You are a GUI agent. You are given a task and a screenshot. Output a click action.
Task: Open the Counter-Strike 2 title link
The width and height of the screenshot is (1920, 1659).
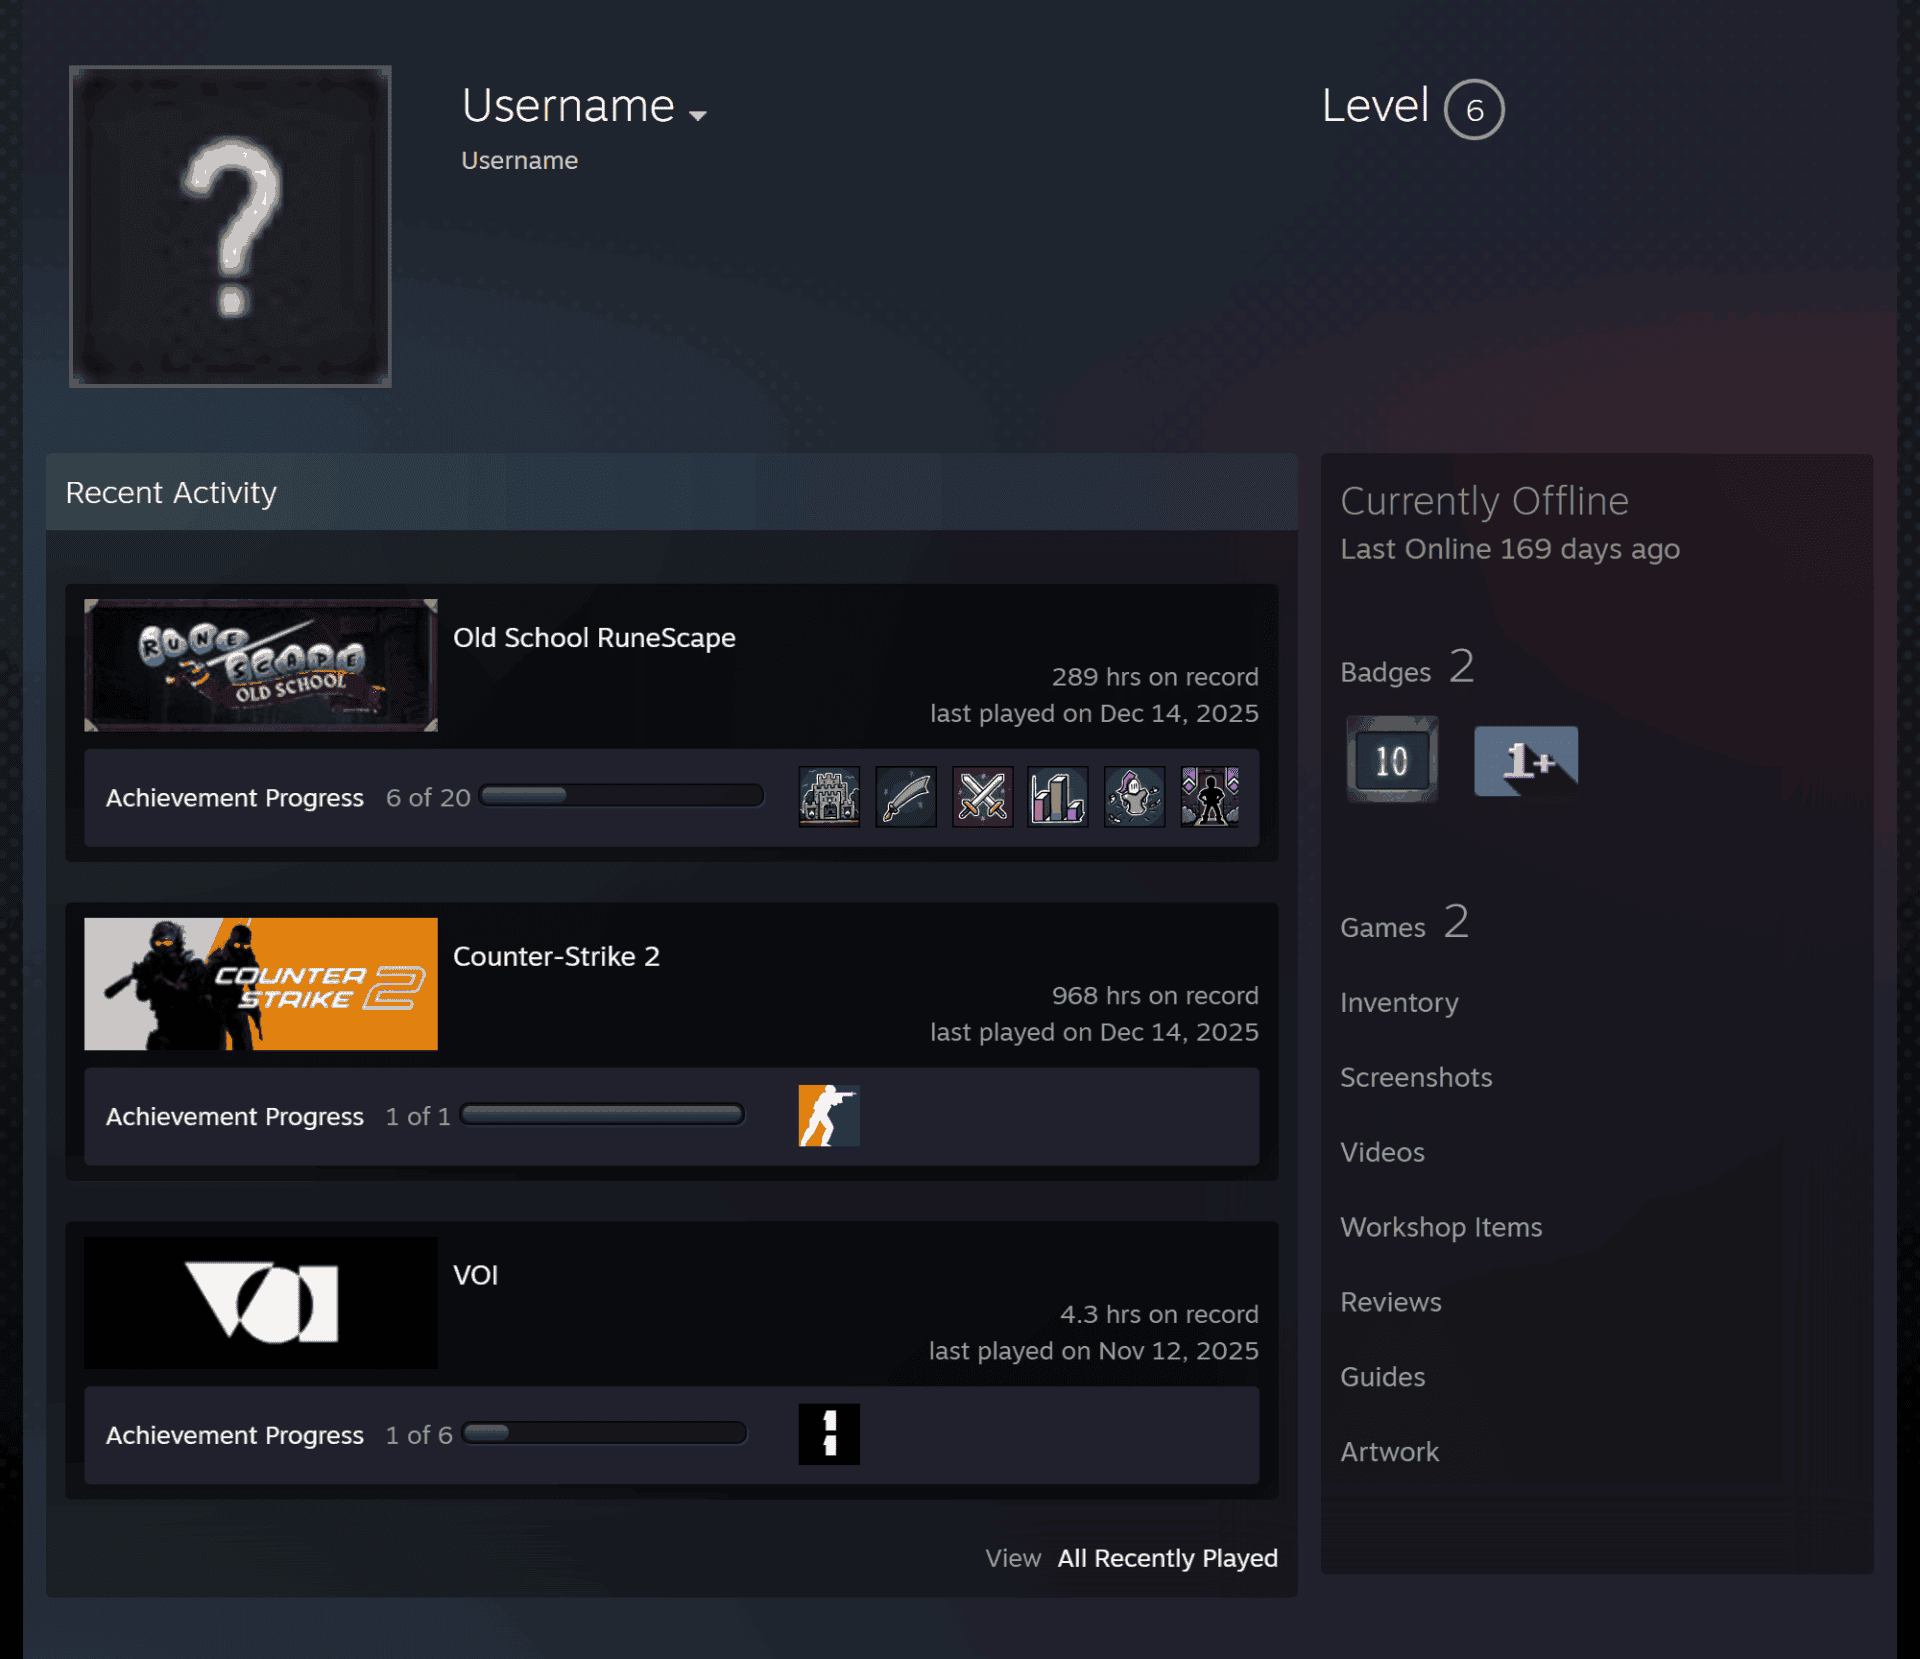pos(556,956)
